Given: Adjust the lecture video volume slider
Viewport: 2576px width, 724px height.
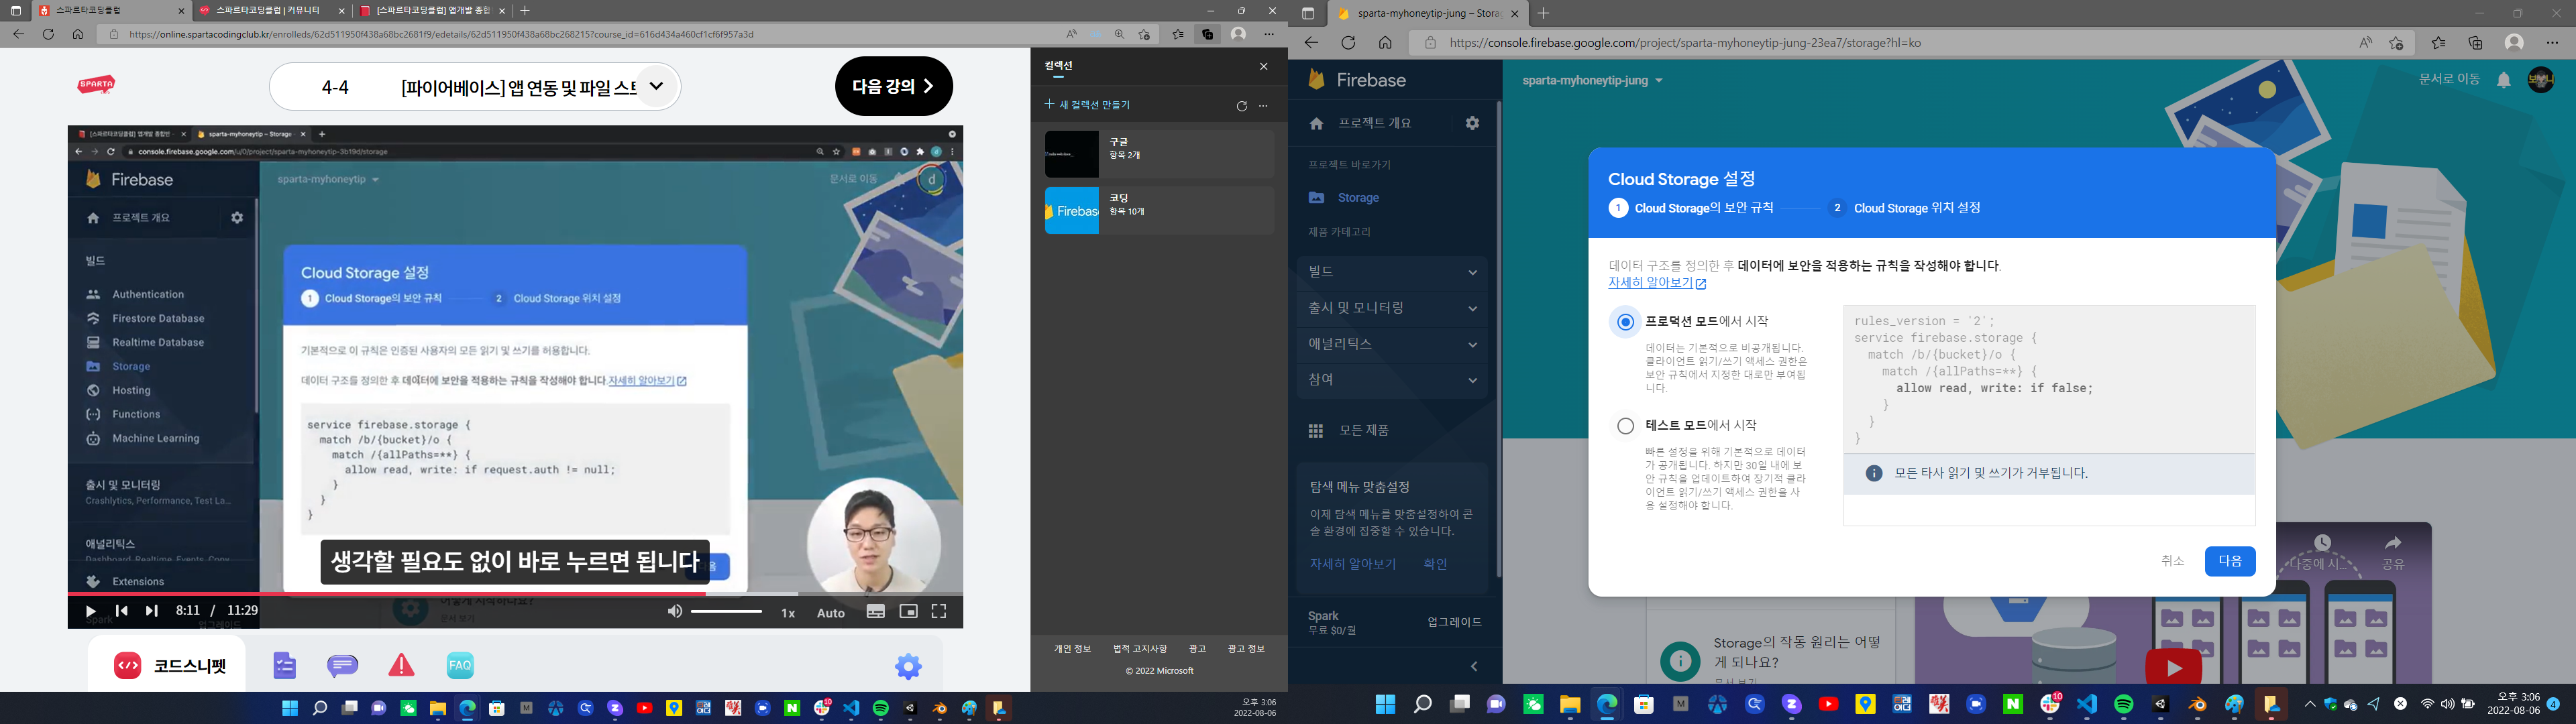Looking at the screenshot, I should tap(726, 611).
